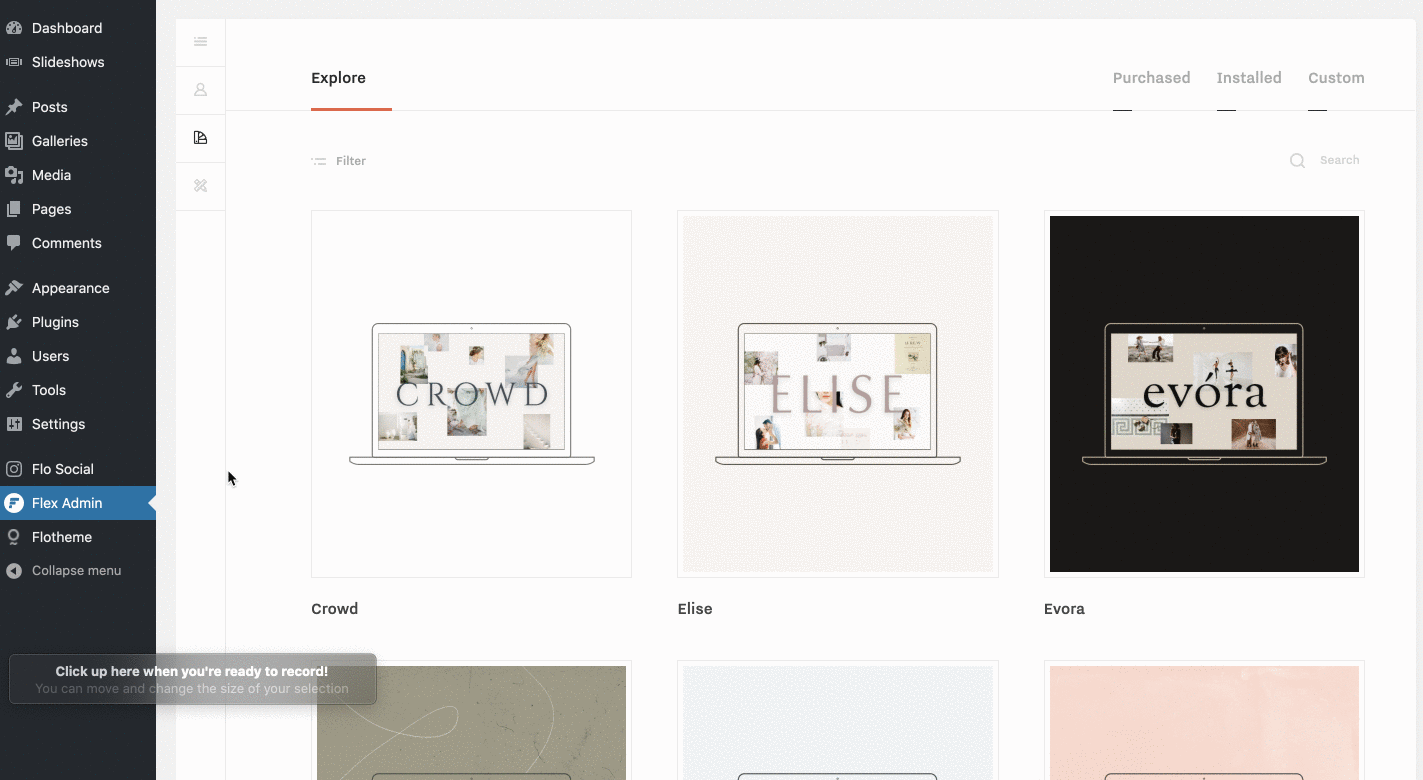Click the Filter lines icon
This screenshot has height=780, width=1423.
point(319,161)
